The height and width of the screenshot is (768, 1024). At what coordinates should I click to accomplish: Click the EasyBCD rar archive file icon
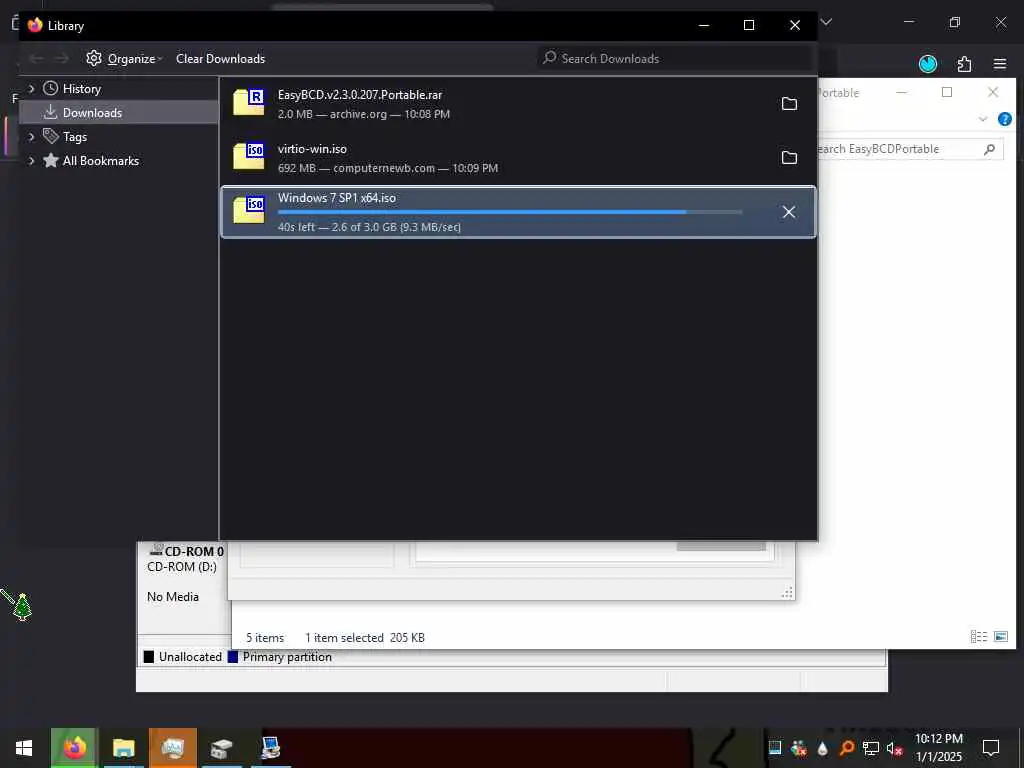click(248, 103)
